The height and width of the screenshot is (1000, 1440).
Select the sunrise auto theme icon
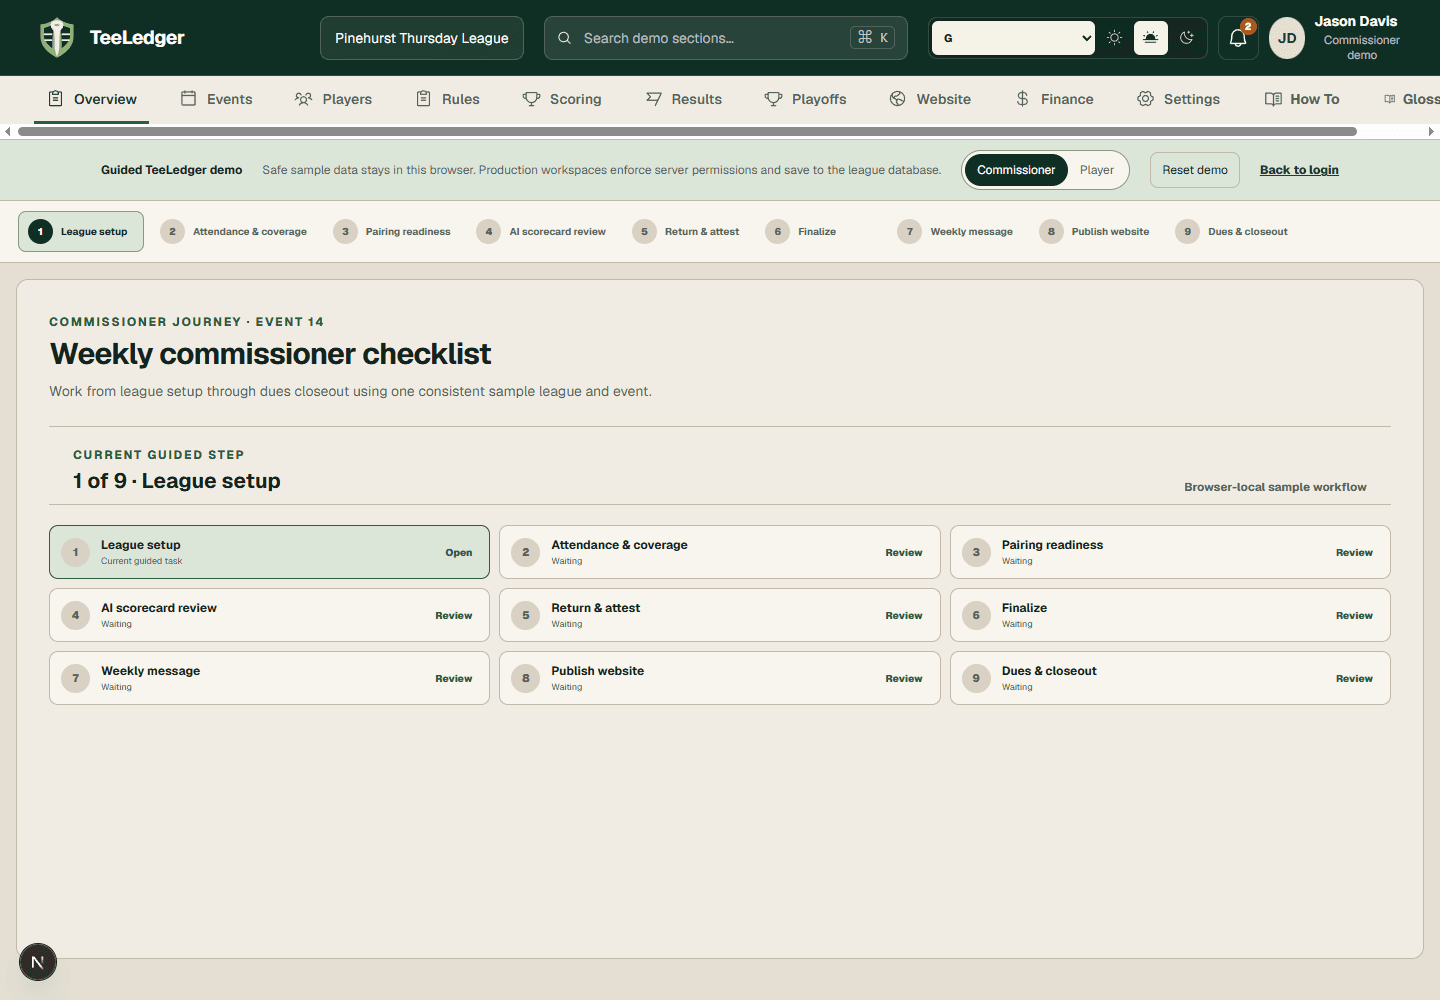[1151, 38]
